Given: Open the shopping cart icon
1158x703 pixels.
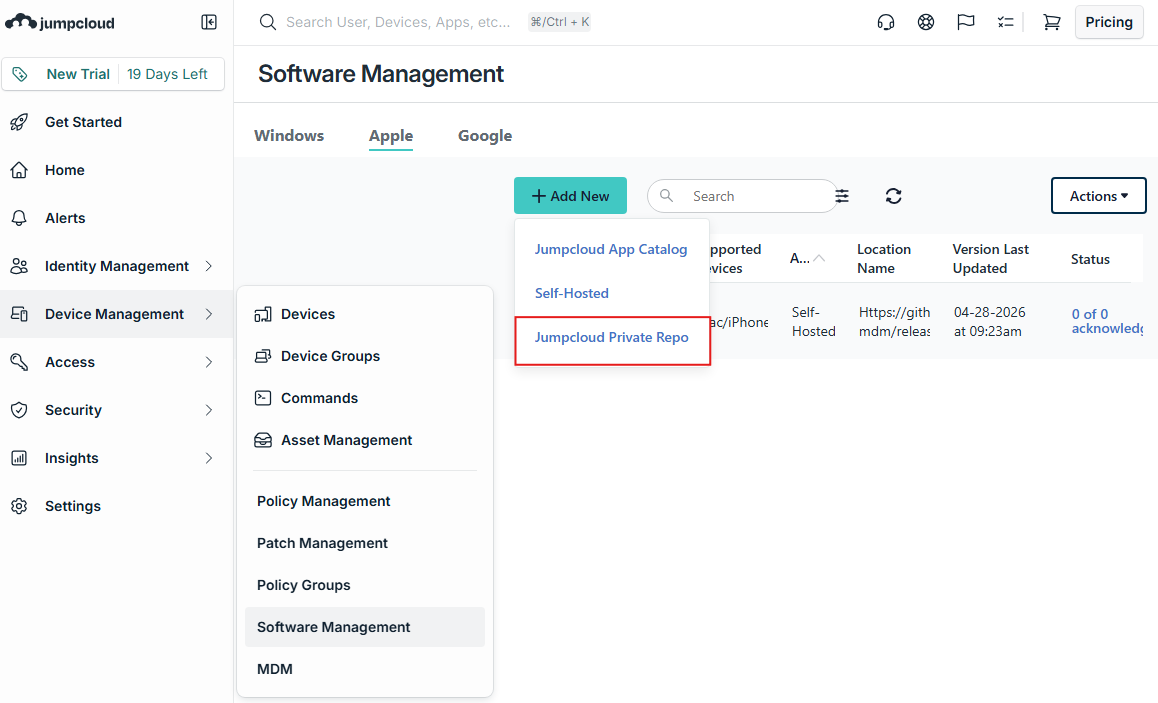Looking at the screenshot, I should [1052, 22].
